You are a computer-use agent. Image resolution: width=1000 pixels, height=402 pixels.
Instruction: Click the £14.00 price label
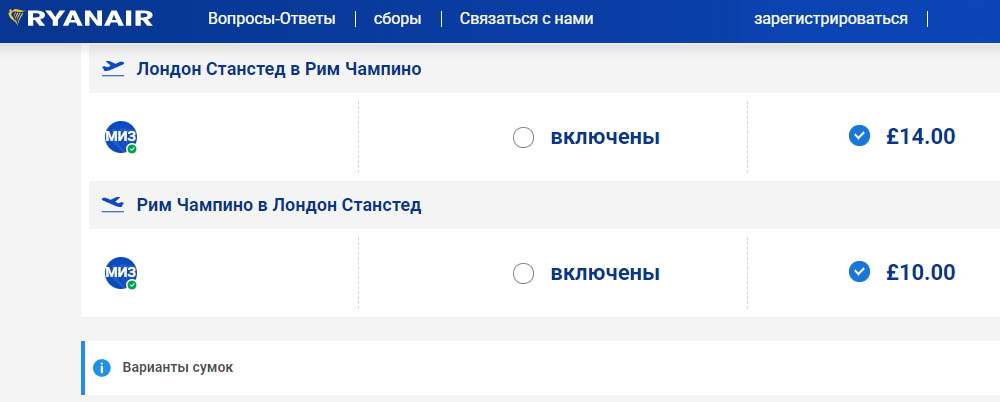920,136
